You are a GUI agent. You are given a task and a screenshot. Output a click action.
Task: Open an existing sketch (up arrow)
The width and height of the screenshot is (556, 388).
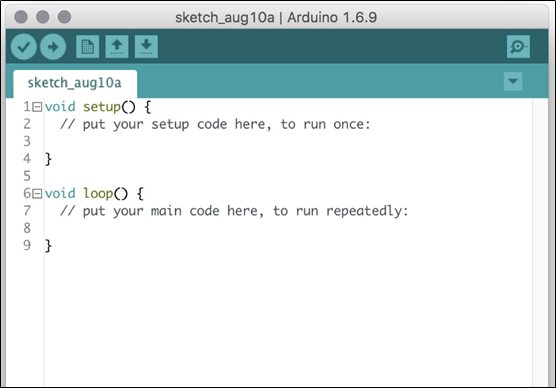pos(117,46)
